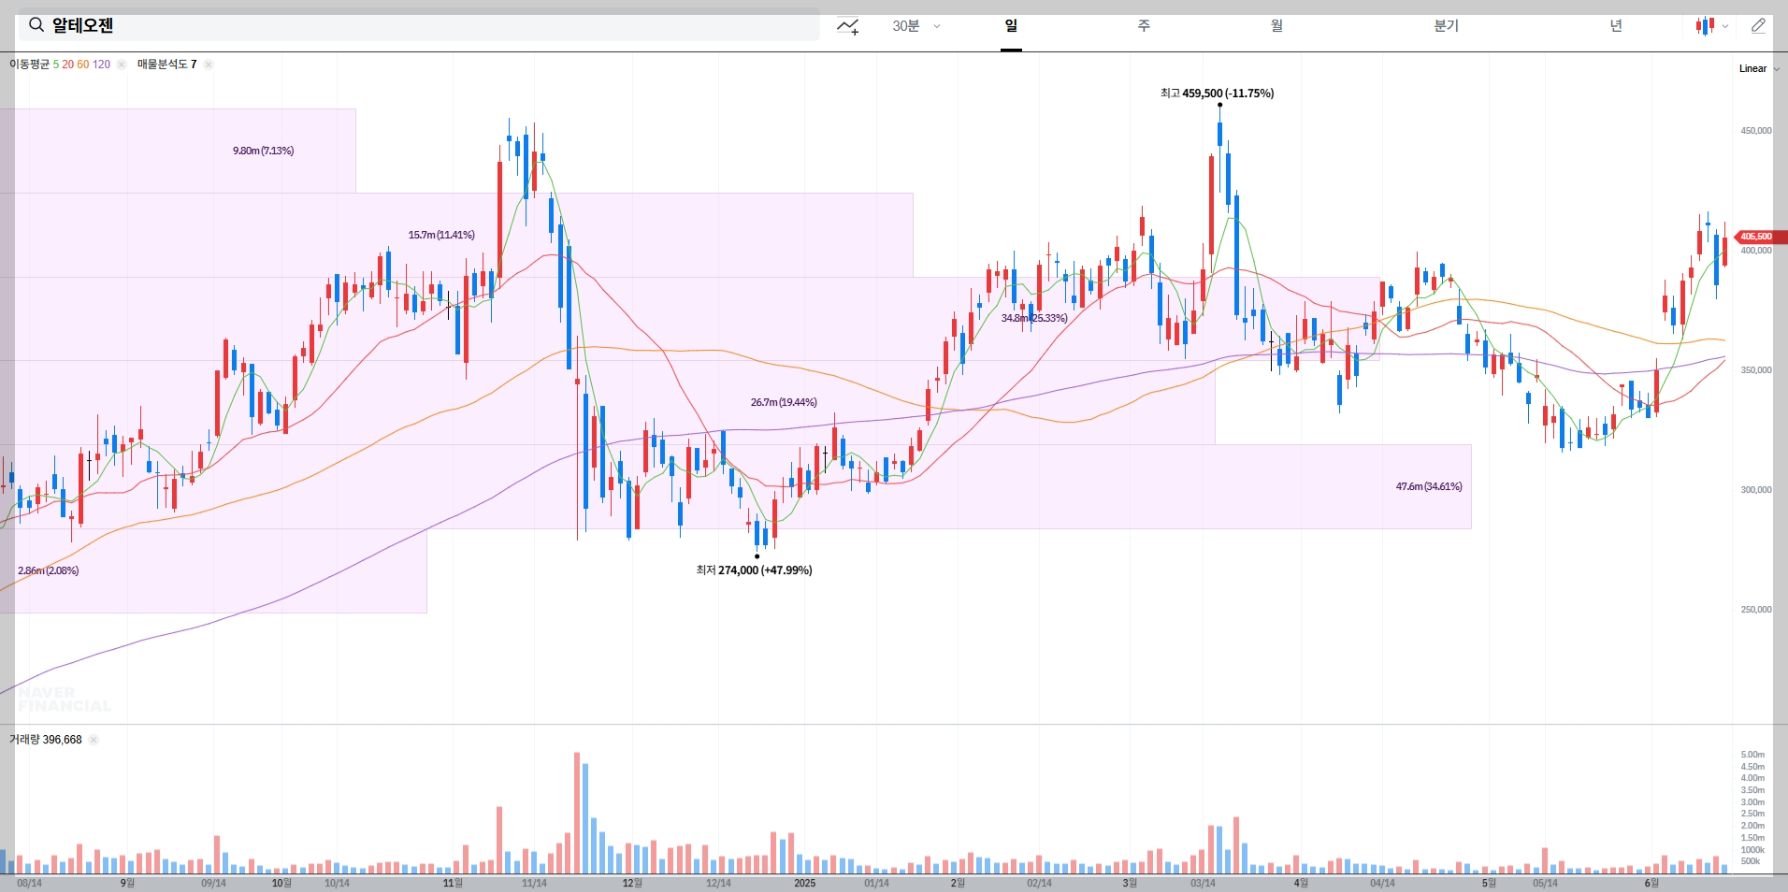Click the 47.6m (34.61%) volume profile label
This screenshot has height=892, width=1788.
(x=1429, y=486)
